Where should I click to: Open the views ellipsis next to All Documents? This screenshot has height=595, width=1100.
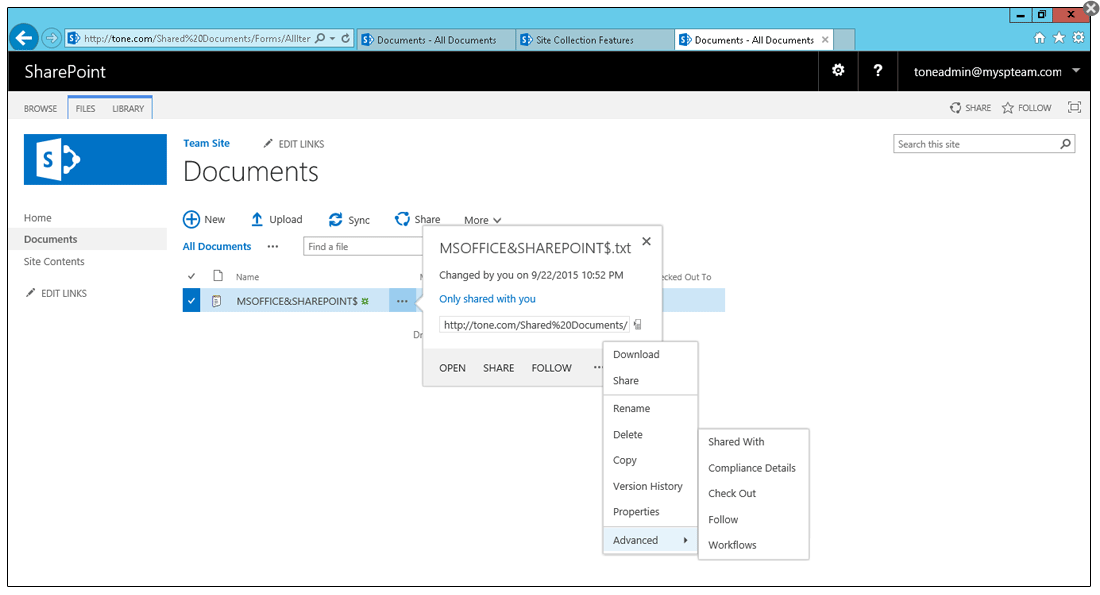(x=273, y=246)
